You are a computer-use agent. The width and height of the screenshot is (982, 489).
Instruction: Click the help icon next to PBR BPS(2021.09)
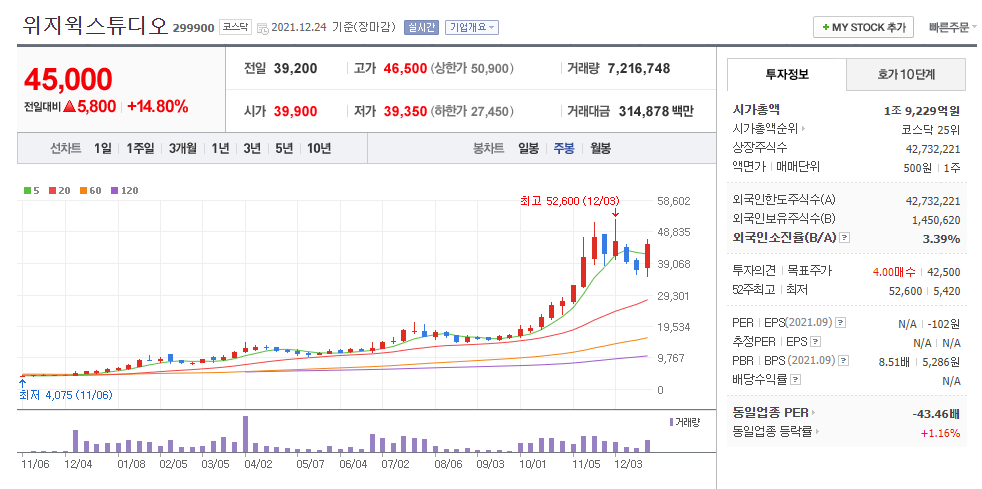click(844, 361)
